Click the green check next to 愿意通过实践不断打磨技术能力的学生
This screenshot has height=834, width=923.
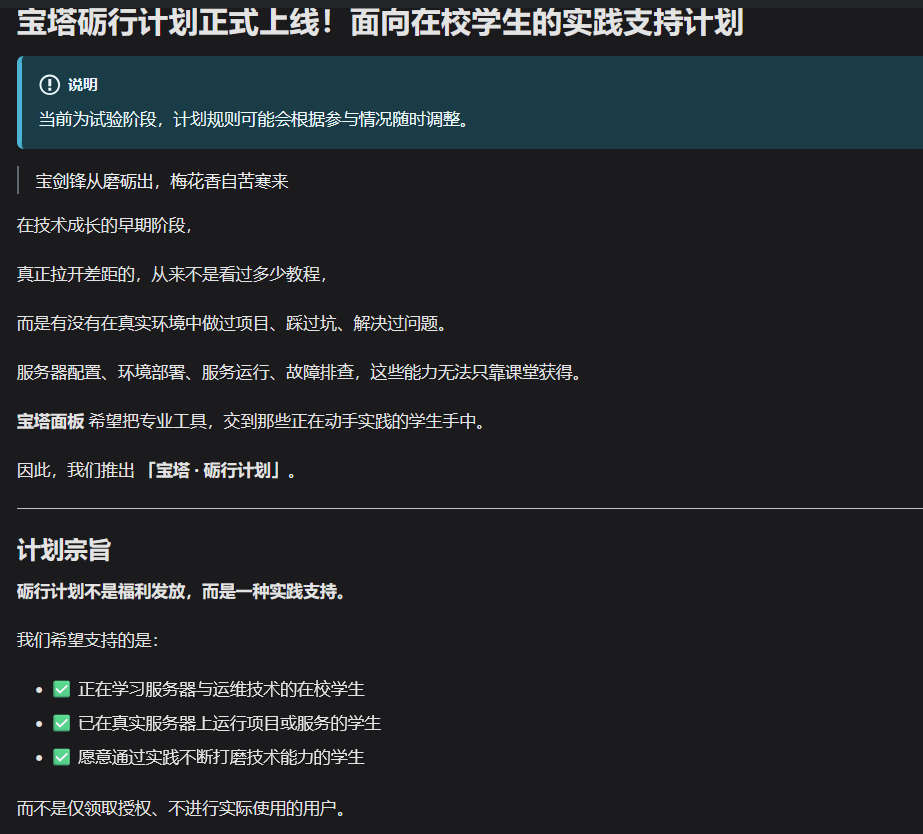tap(61, 756)
